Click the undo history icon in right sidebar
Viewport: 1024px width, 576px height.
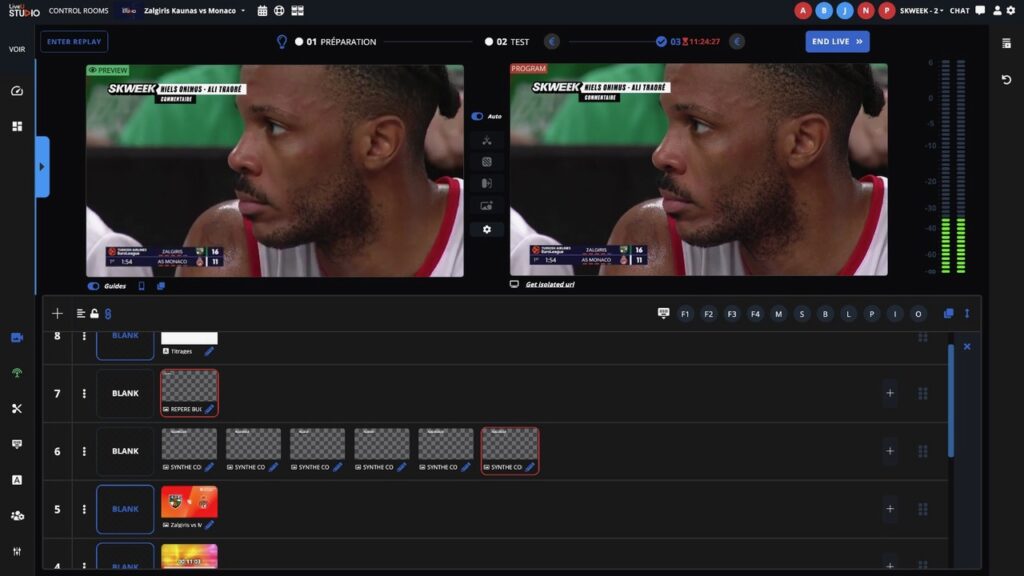tap(1006, 80)
